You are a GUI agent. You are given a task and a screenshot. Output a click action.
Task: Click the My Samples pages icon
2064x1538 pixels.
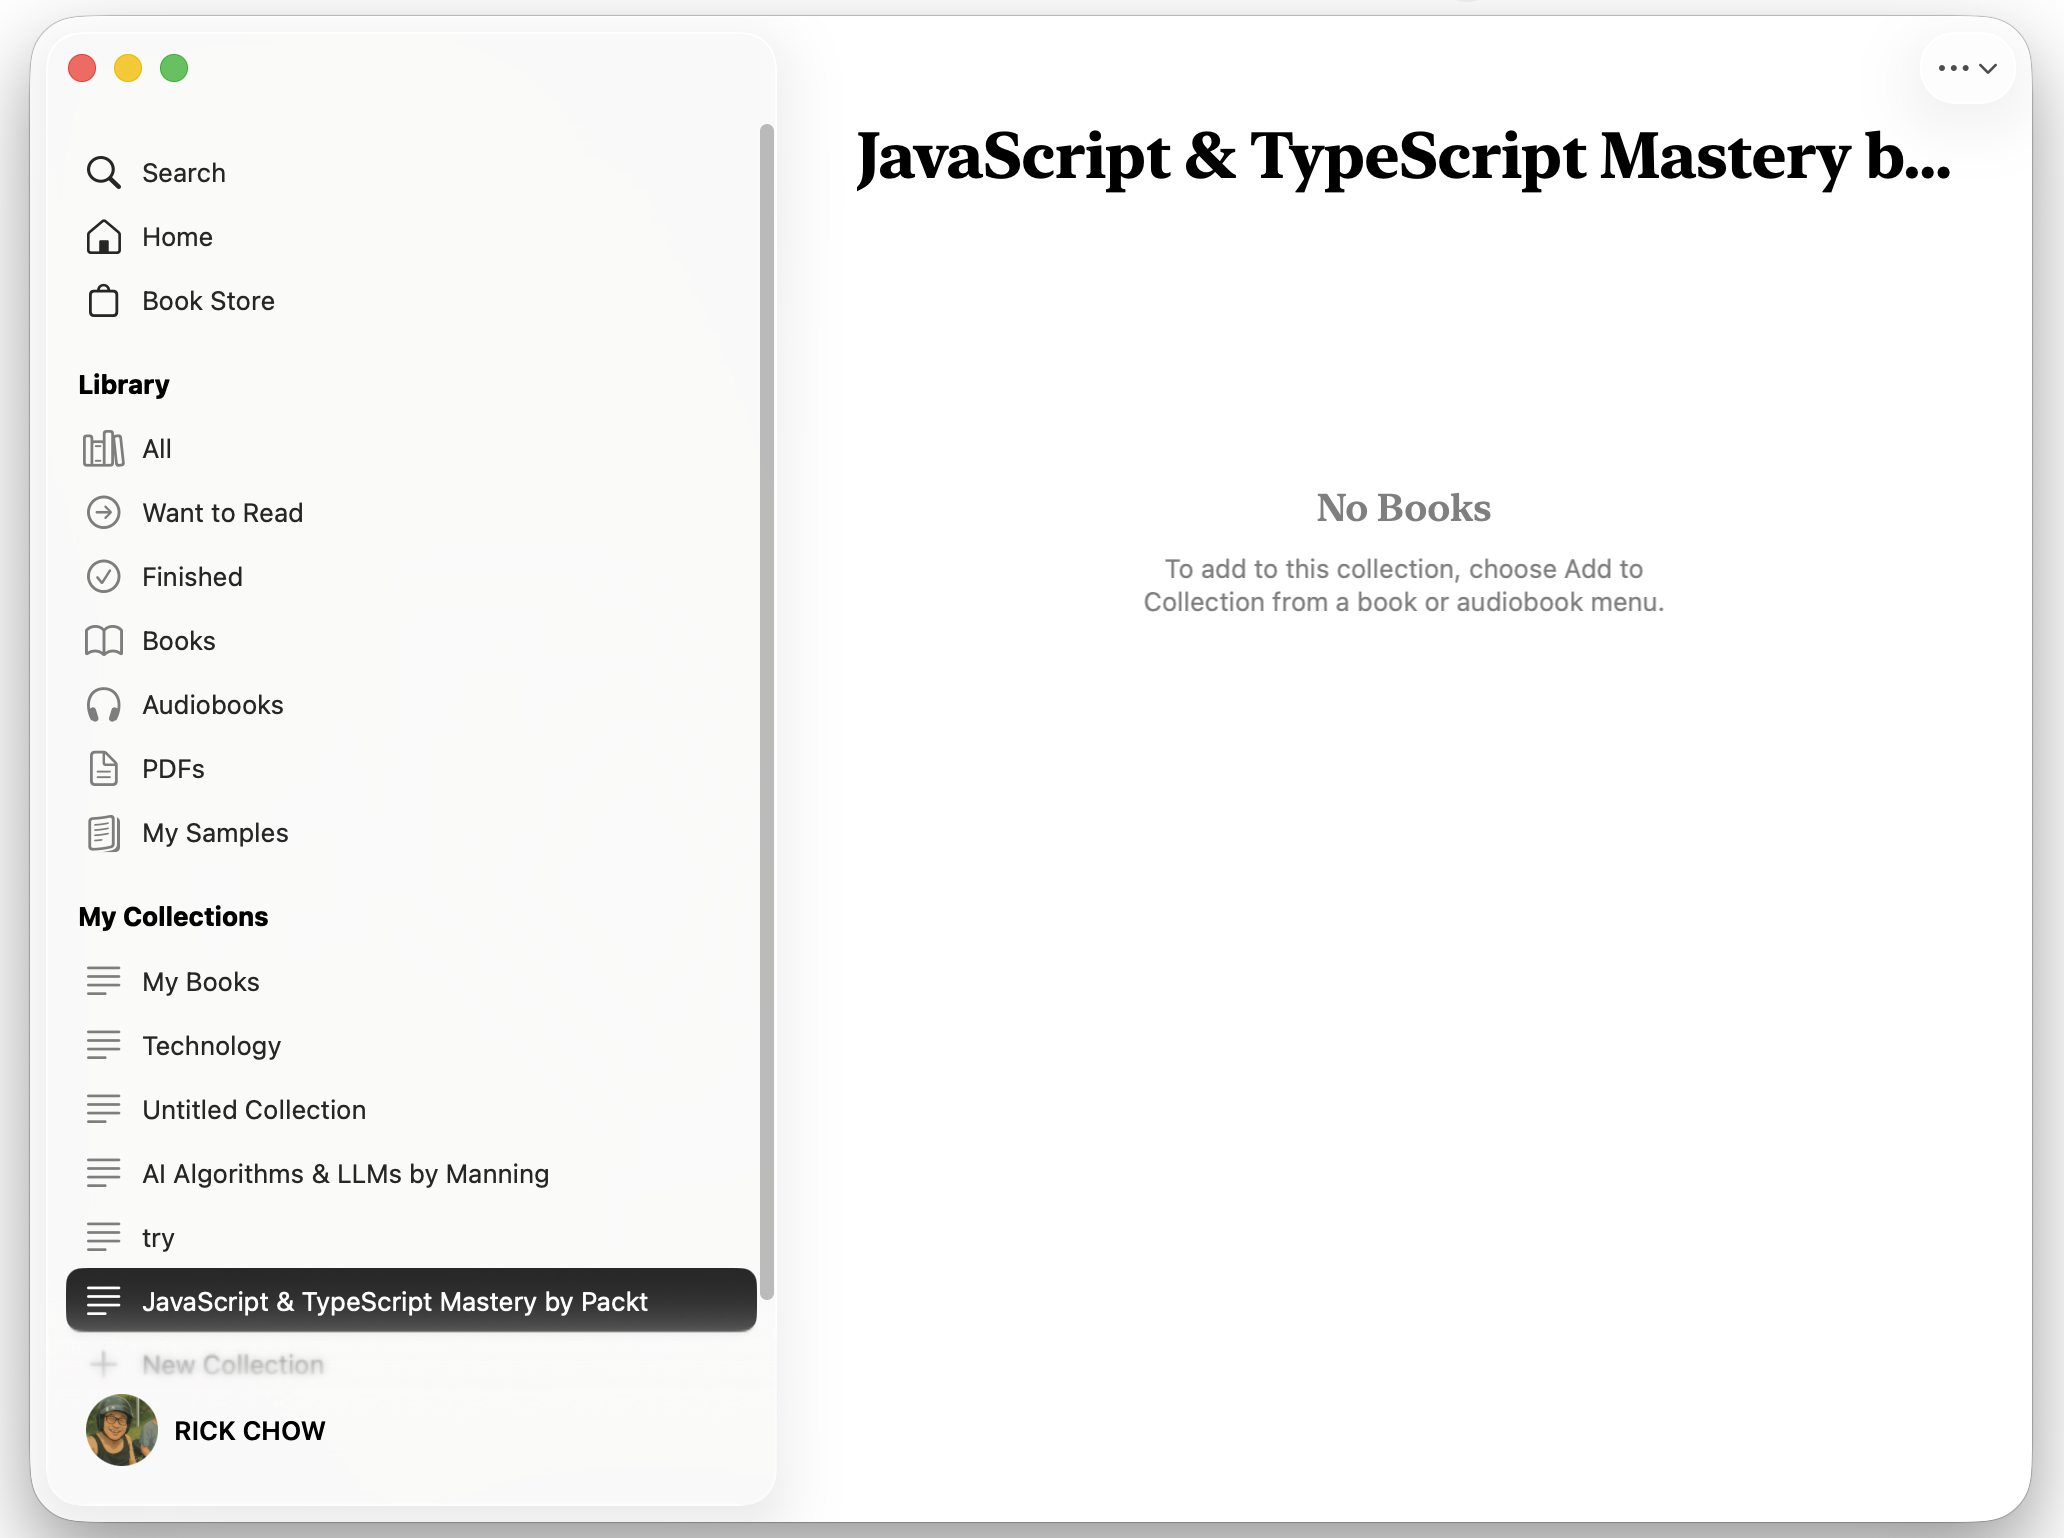coord(103,833)
